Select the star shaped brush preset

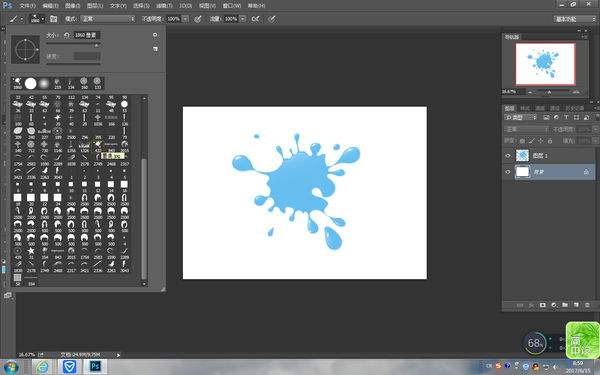click(x=31, y=251)
